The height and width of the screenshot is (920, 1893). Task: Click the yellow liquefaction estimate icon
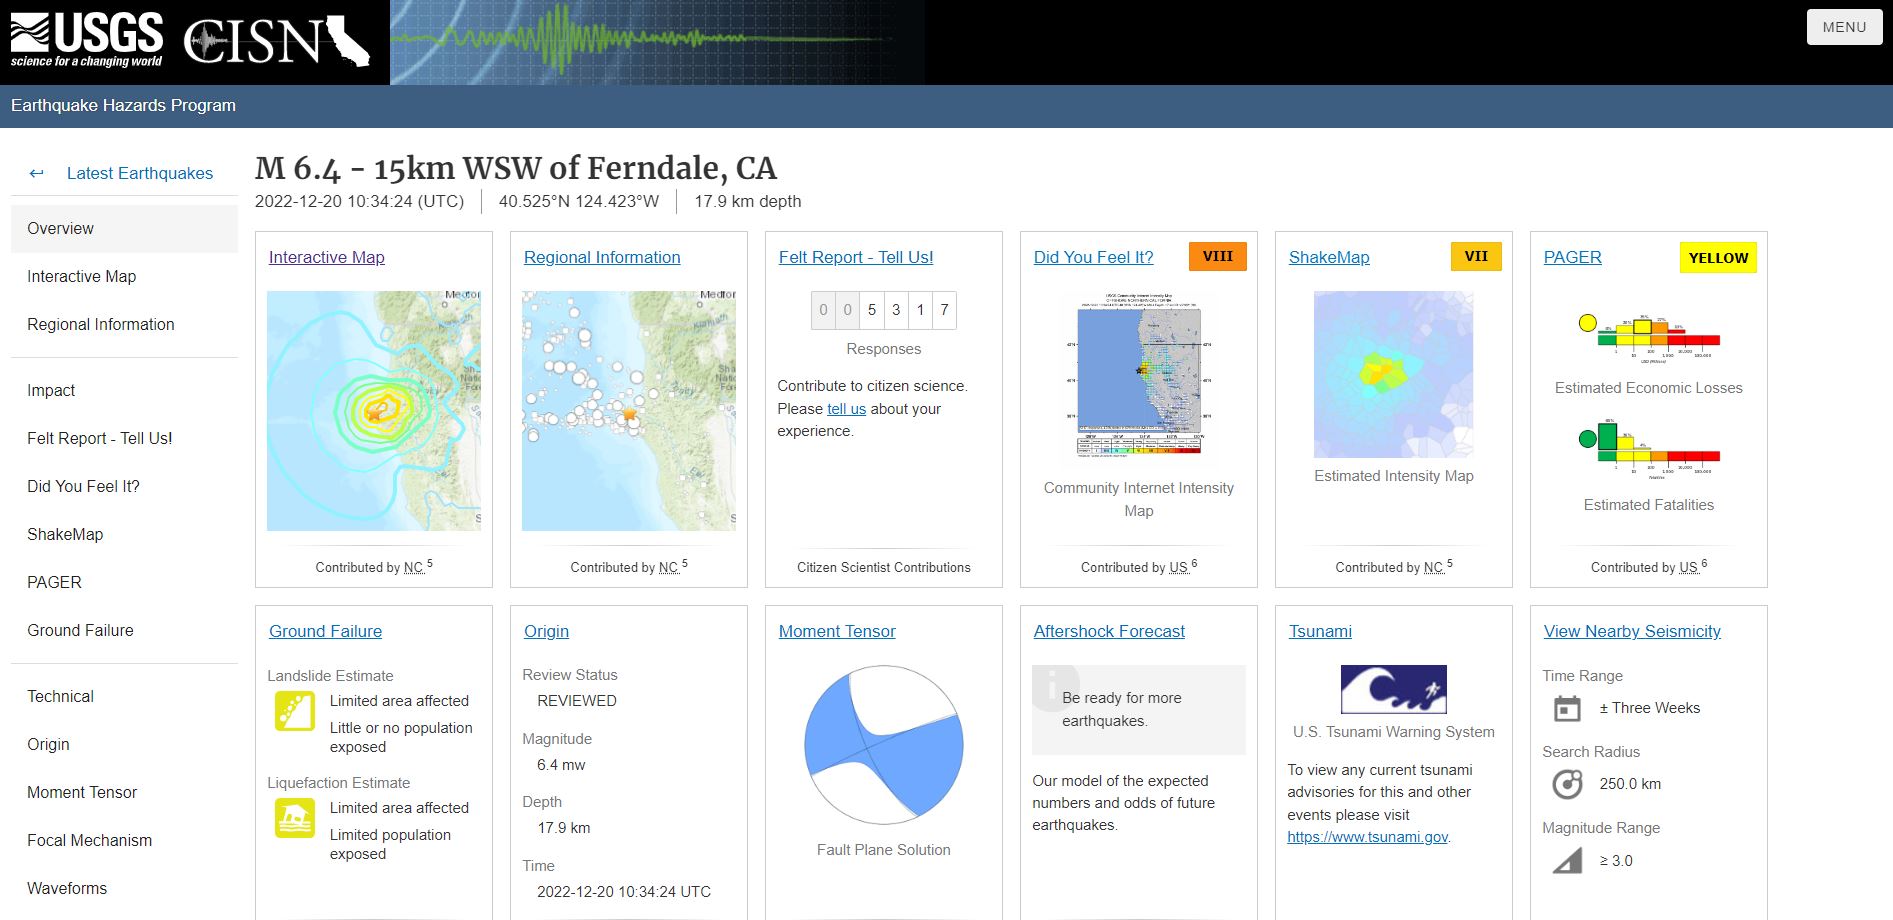(x=295, y=818)
